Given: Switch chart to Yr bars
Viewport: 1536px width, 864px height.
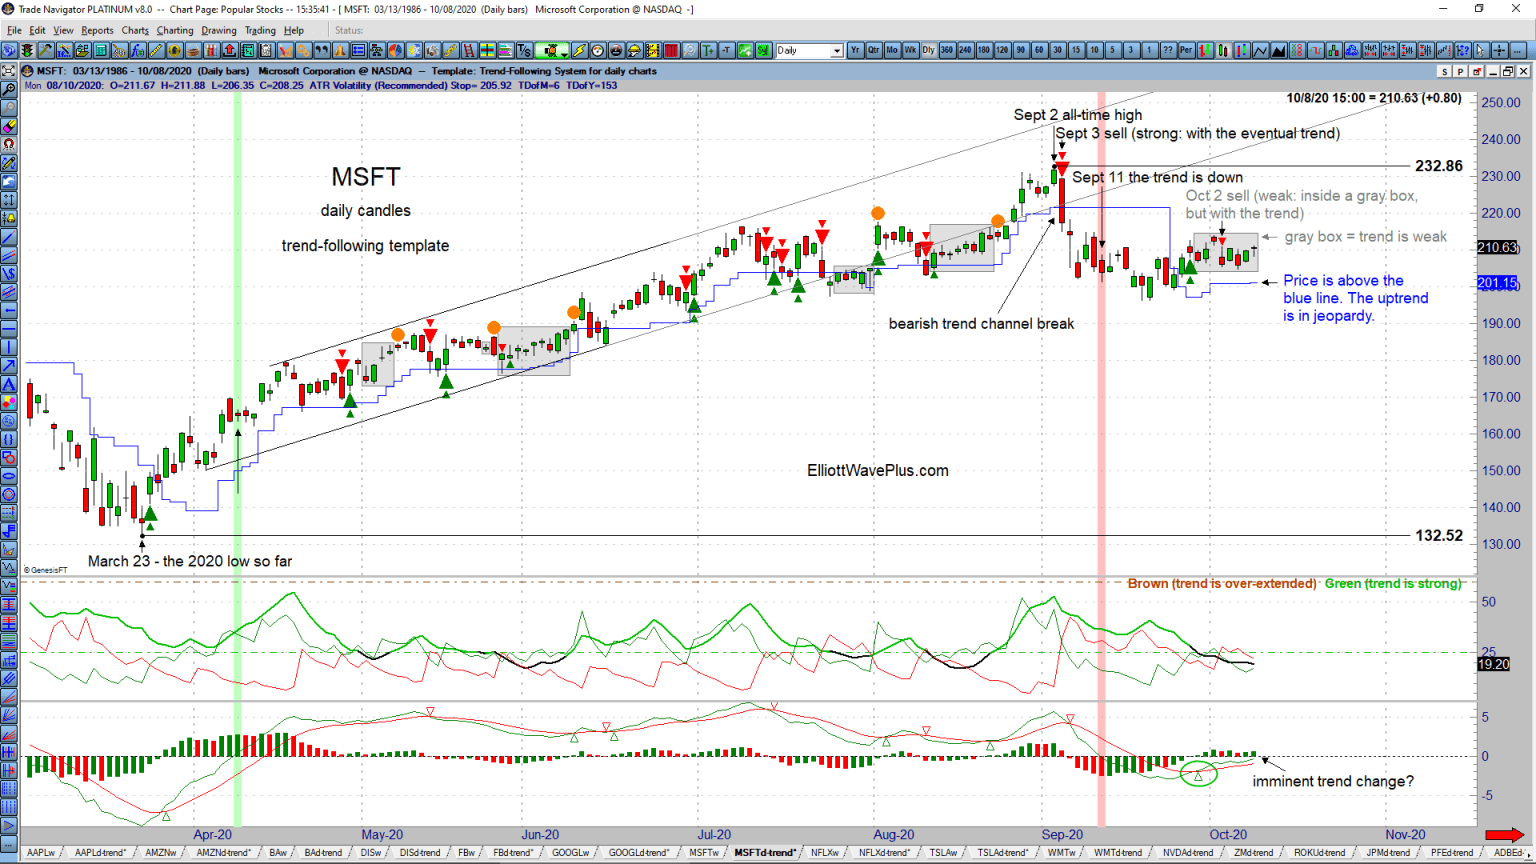Looking at the screenshot, I should click(x=855, y=50).
